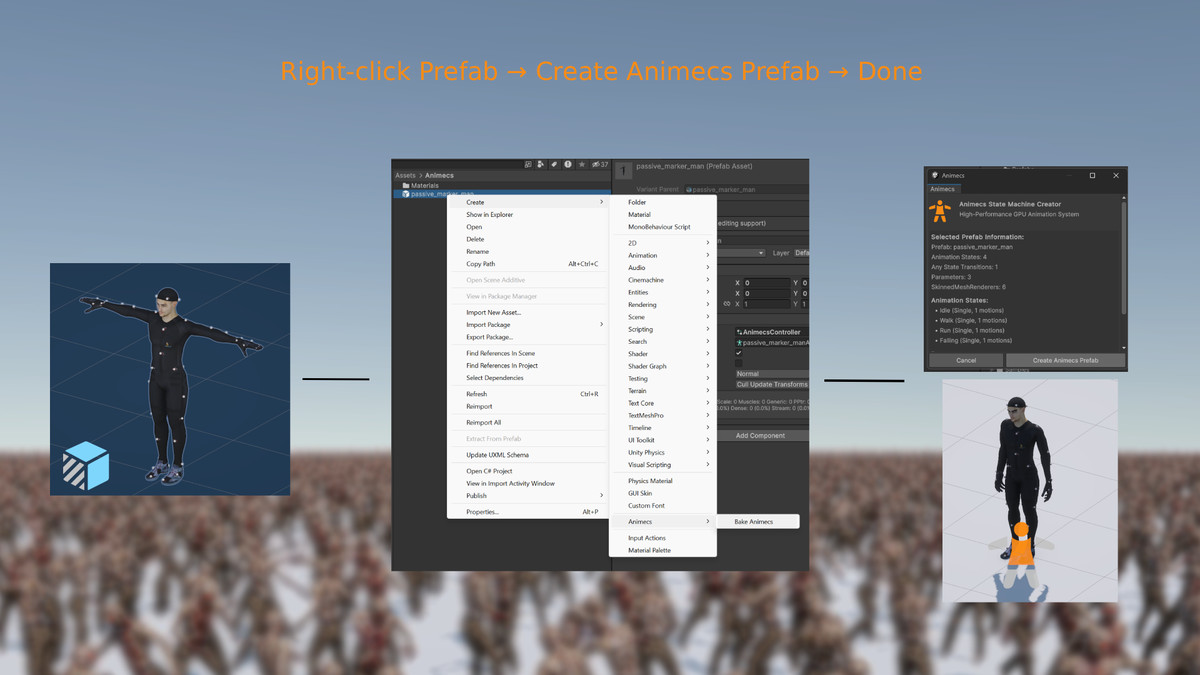Expand the Animecs submenu entry

[663, 521]
